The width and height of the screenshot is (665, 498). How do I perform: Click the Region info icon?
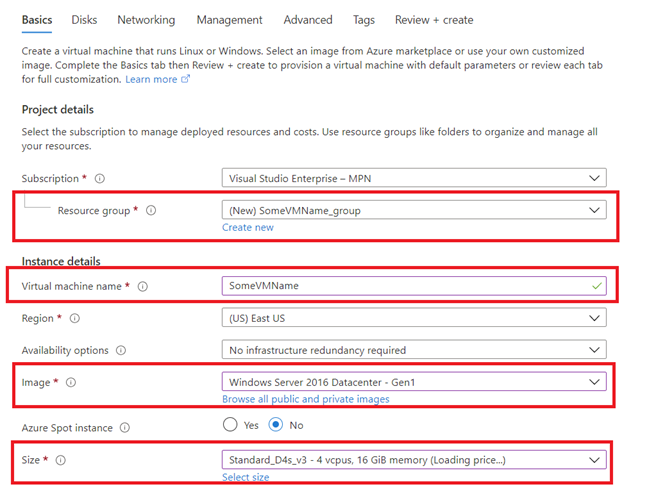click(x=75, y=318)
